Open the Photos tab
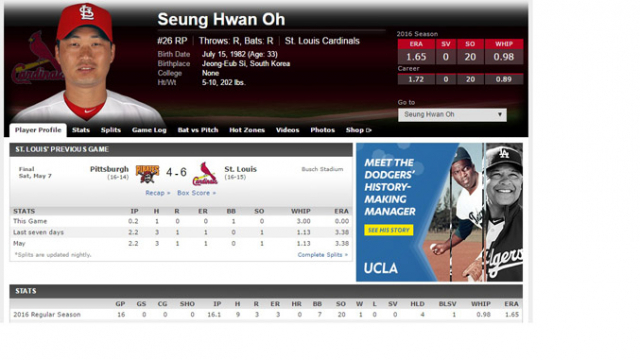640x360 pixels. (x=322, y=130)
